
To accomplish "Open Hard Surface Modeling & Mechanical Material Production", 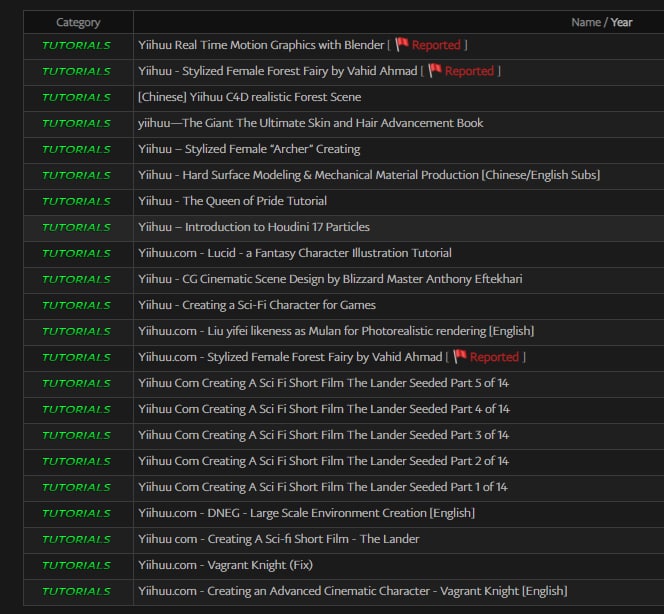I will 369,175.
